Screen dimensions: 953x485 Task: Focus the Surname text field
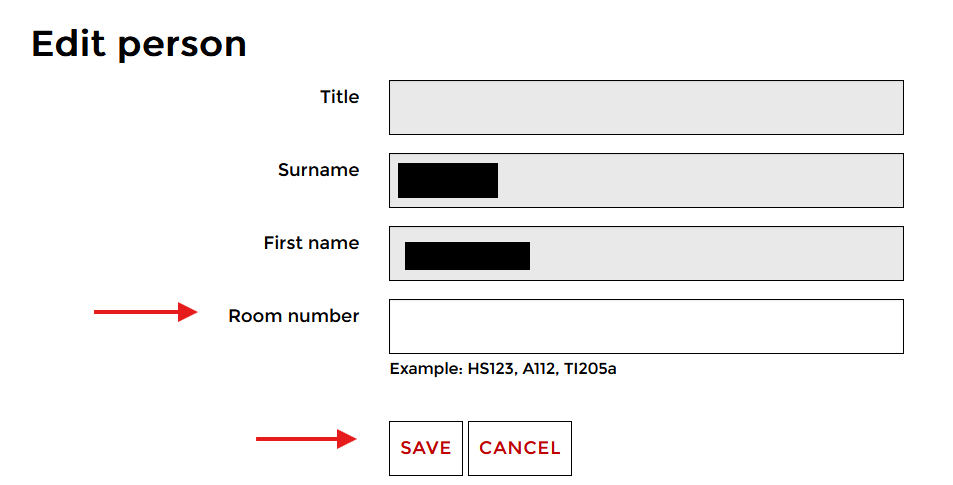coord(700,180)
